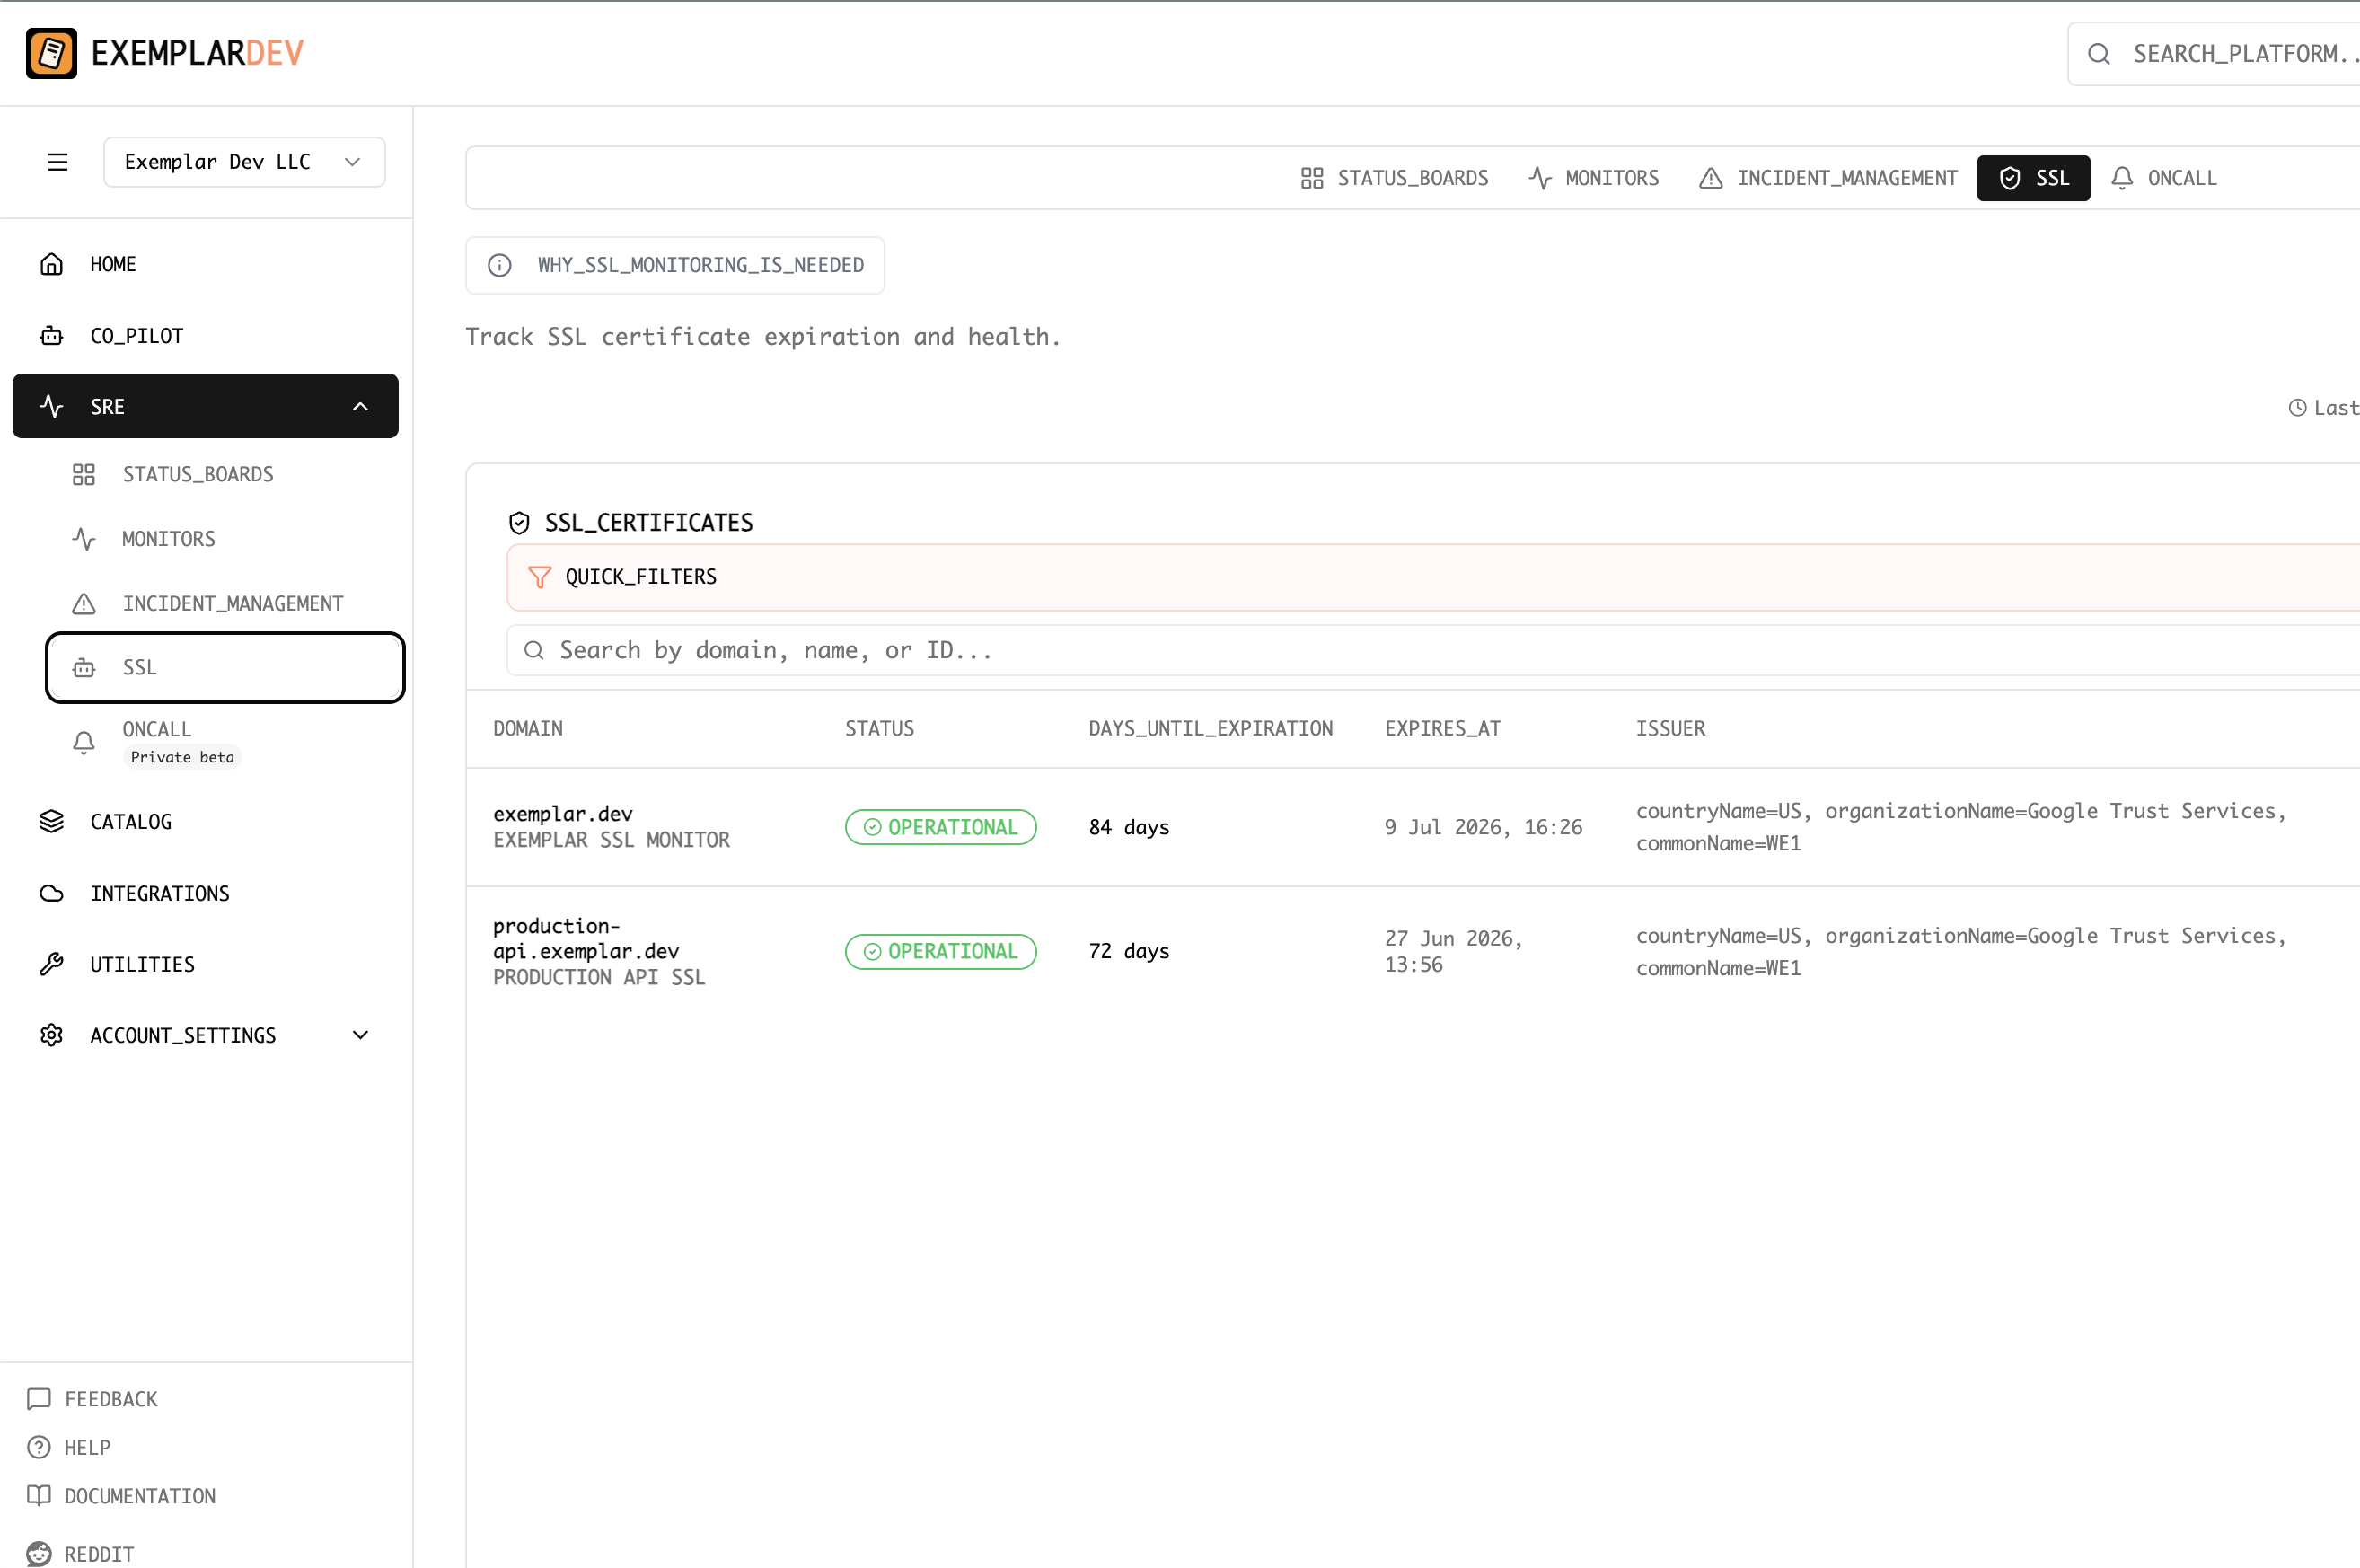Click the UTILITIES wrench icon
2360x1568 pixels.
(51, 964)
